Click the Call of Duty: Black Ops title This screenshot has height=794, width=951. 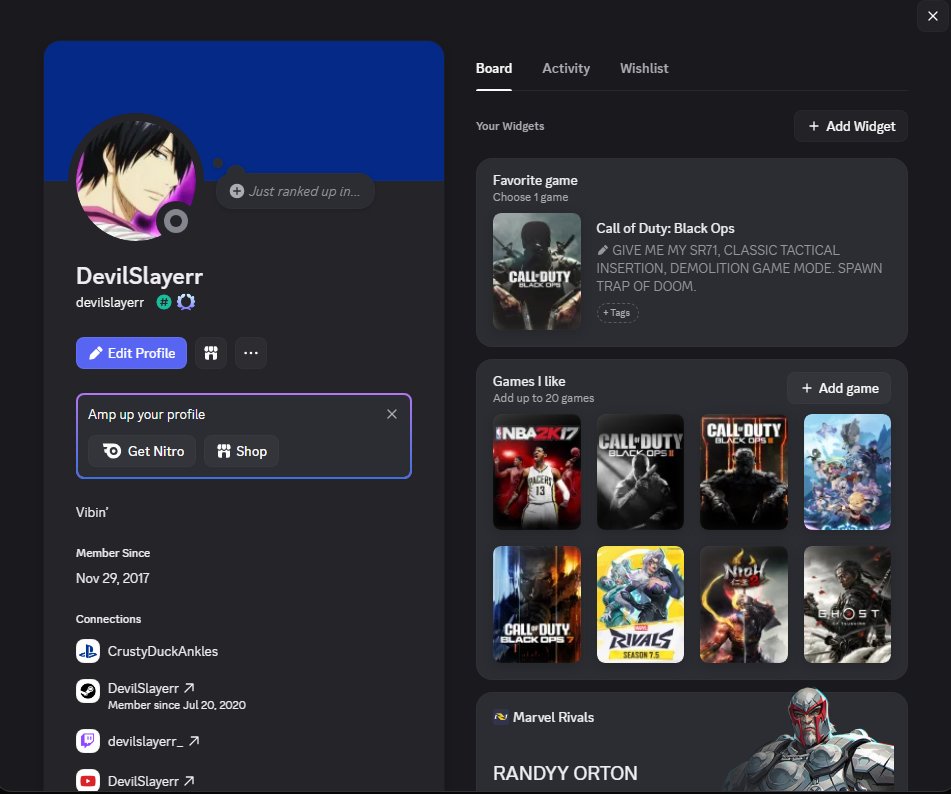point(665,228)
